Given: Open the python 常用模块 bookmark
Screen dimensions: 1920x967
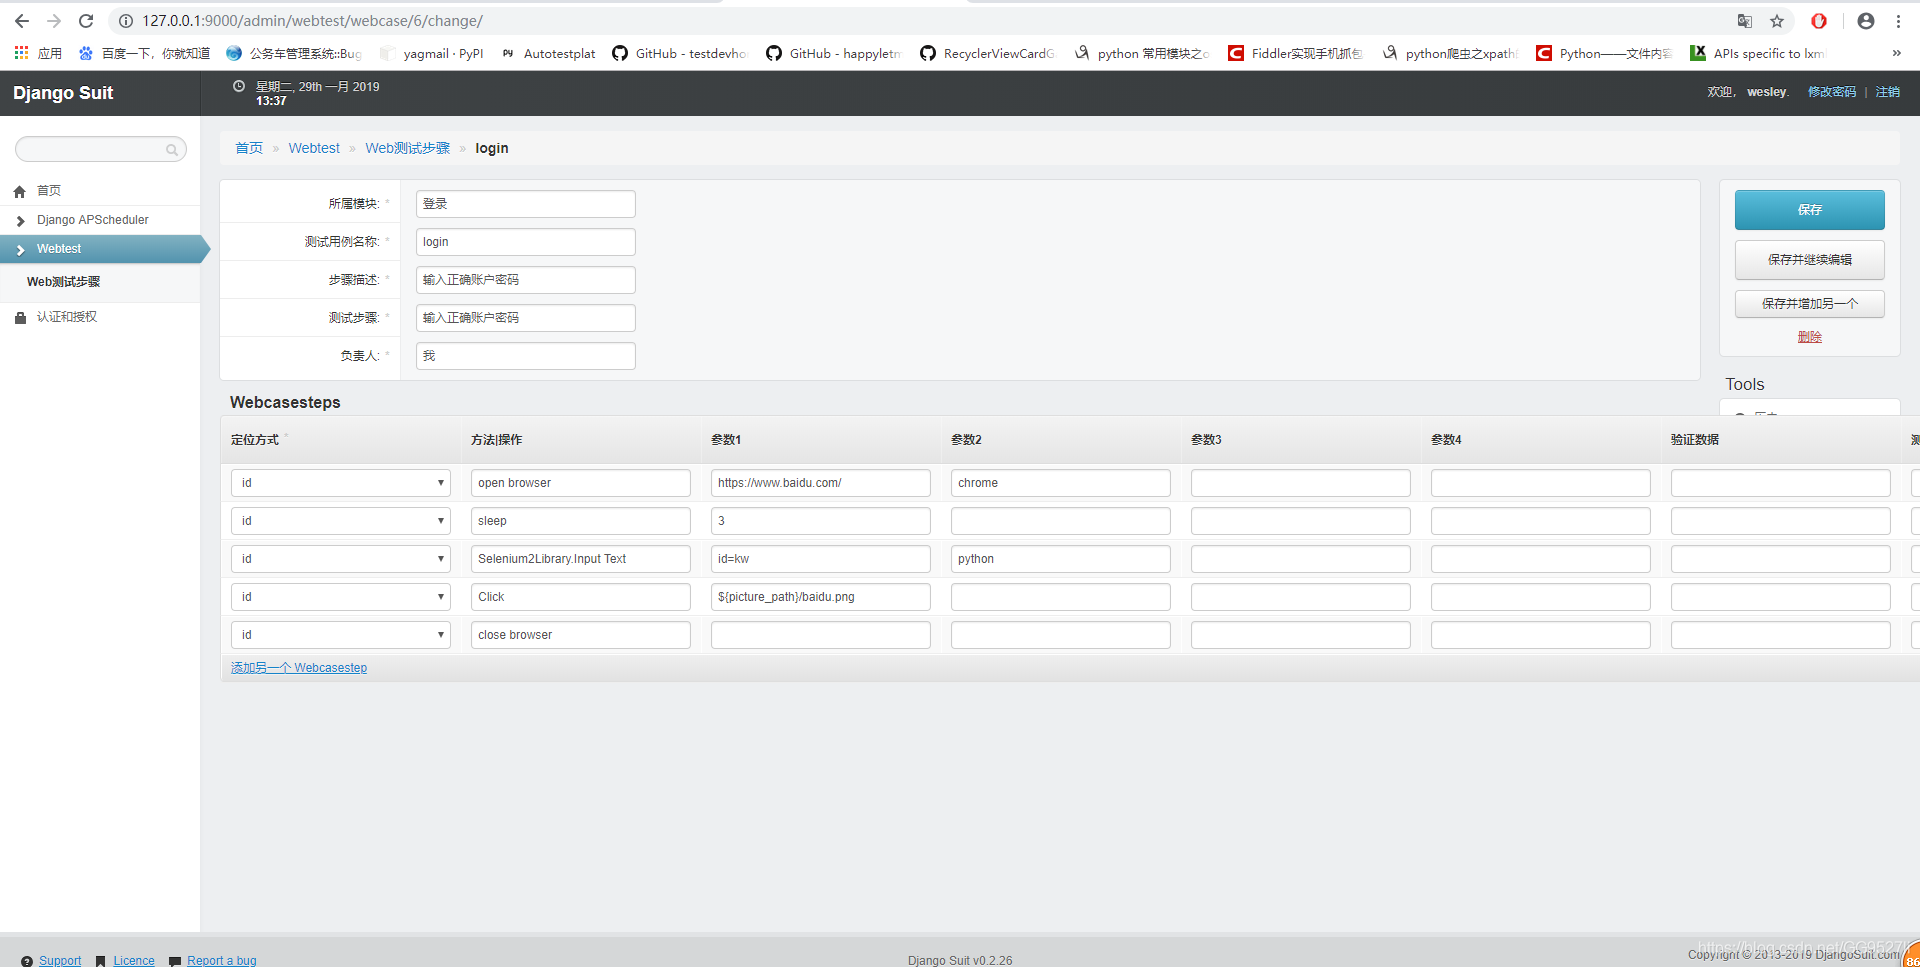Looking at the screenshot, I should pos(1142,53).
